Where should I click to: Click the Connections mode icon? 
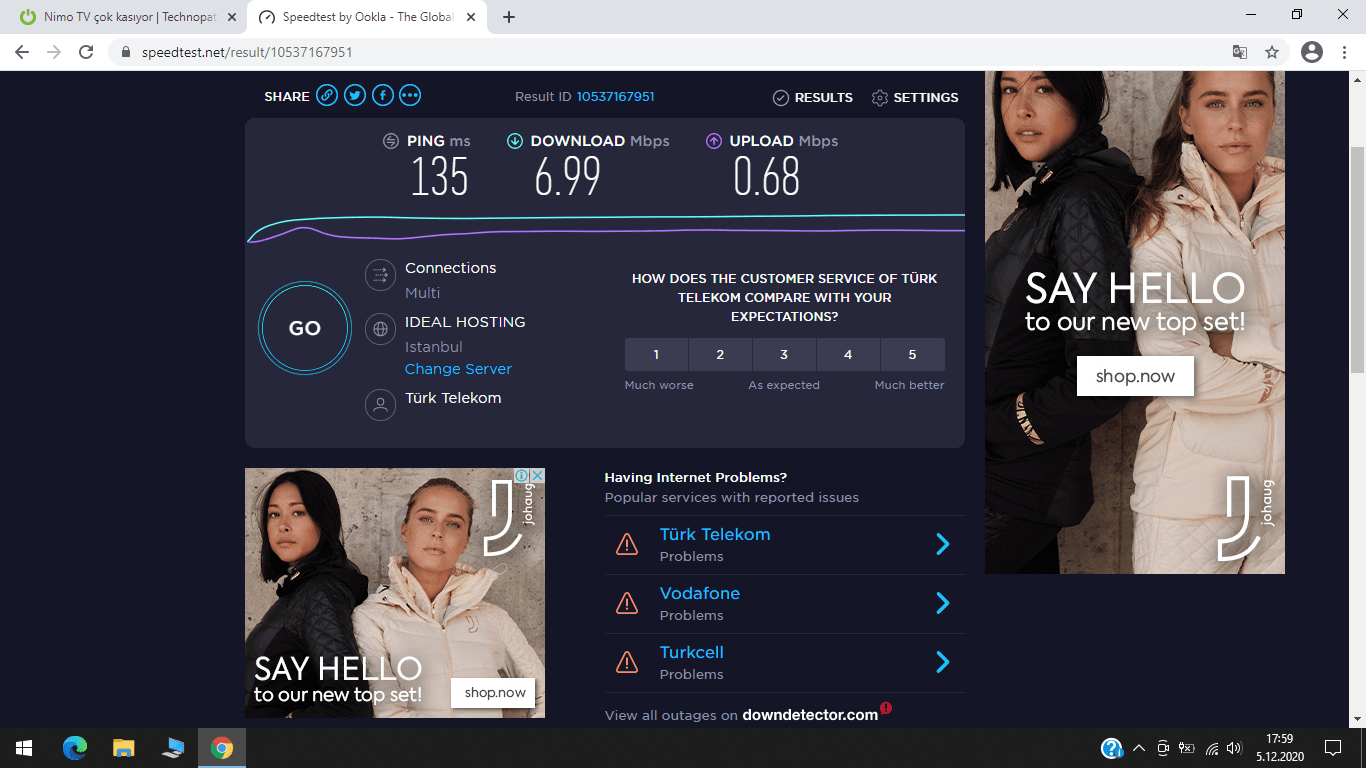click(x=380, y=275)
